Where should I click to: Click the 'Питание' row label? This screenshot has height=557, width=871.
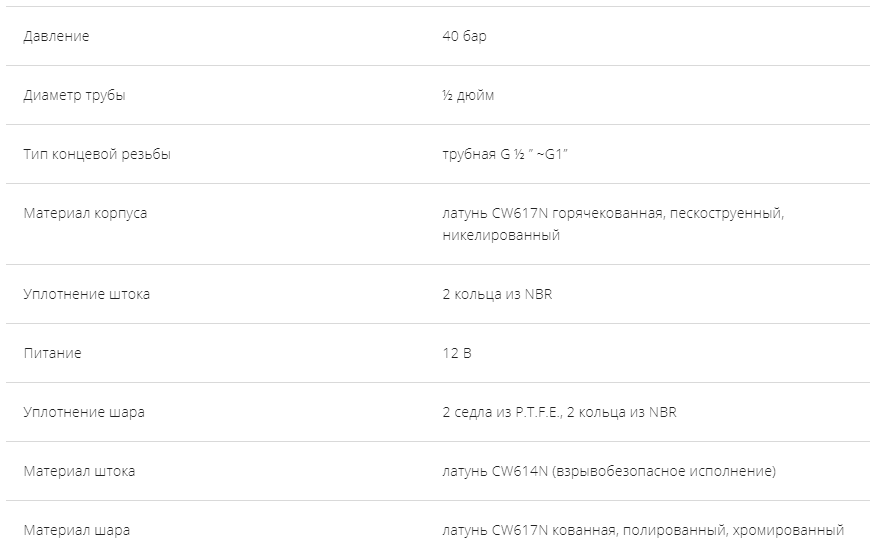(52, 353)
